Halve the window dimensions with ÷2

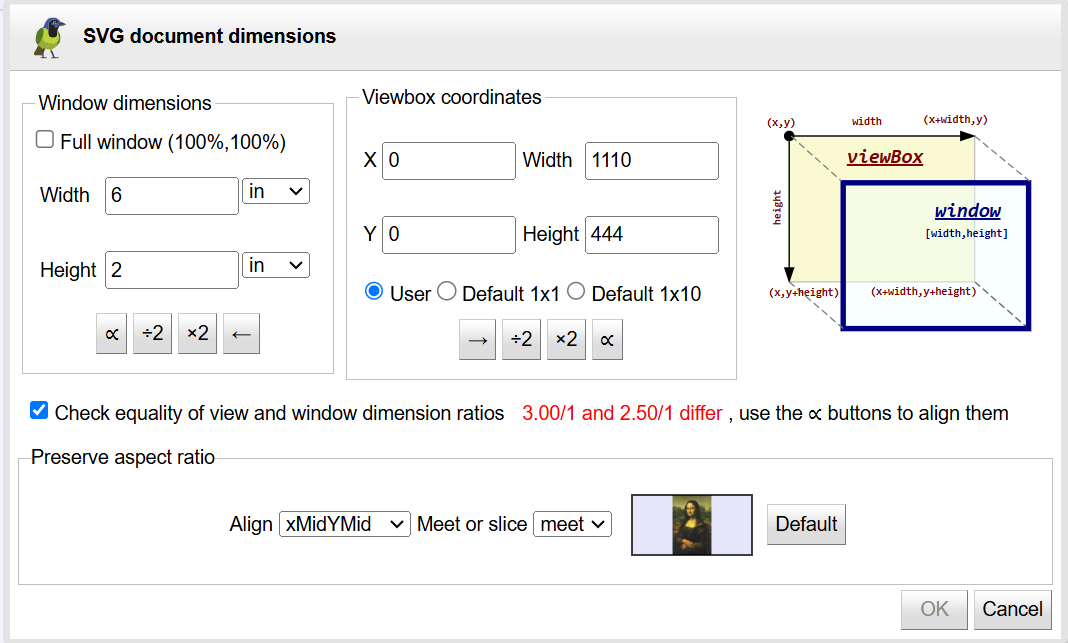pos(153,334)
